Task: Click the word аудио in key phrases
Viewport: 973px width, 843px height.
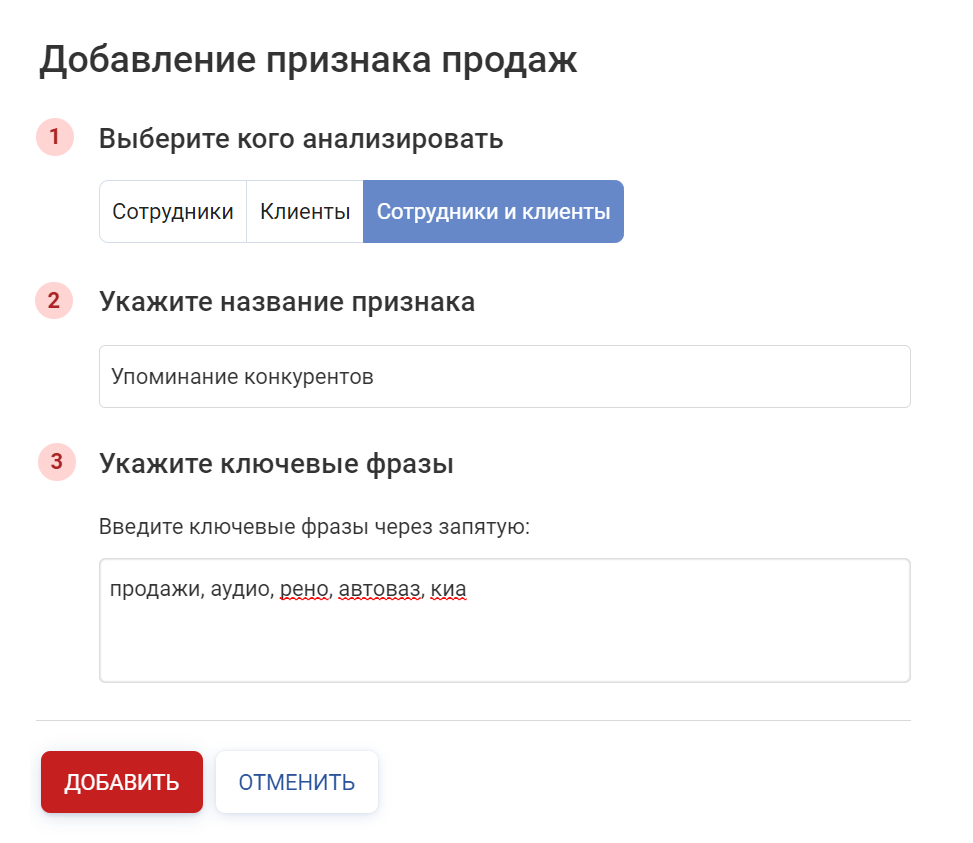Action: [x=242, y=590]
